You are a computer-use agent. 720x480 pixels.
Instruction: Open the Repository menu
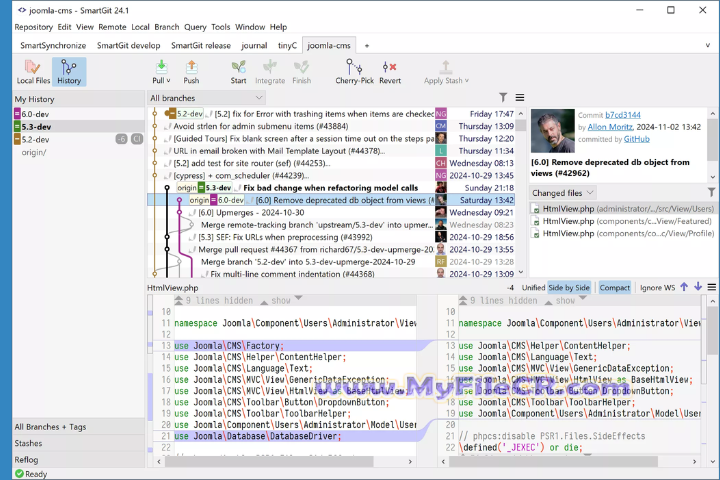(34, 27)
